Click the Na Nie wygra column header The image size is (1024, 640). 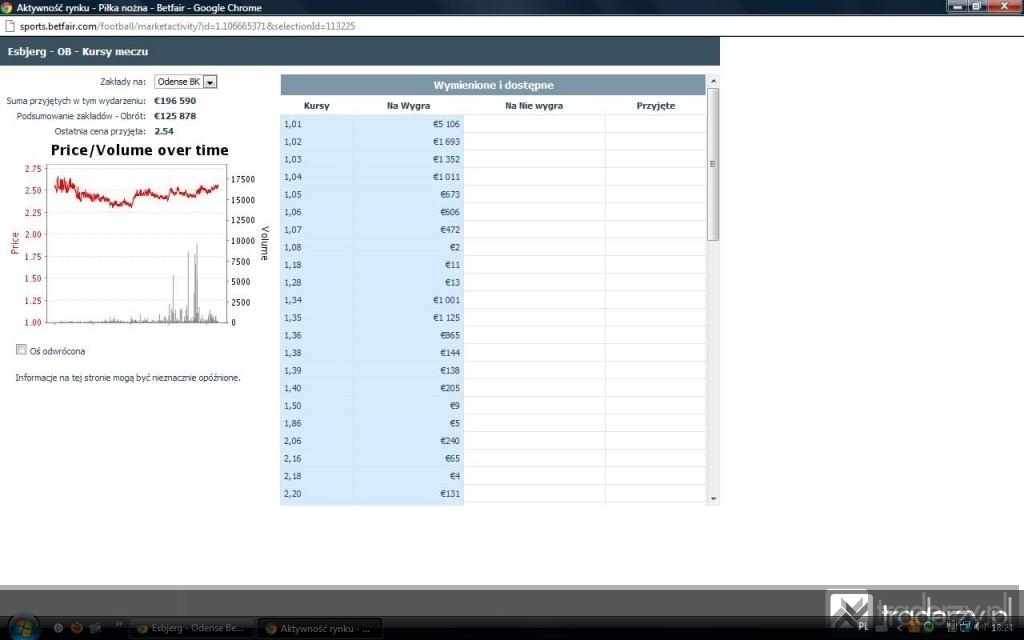(x=534, y=105)
